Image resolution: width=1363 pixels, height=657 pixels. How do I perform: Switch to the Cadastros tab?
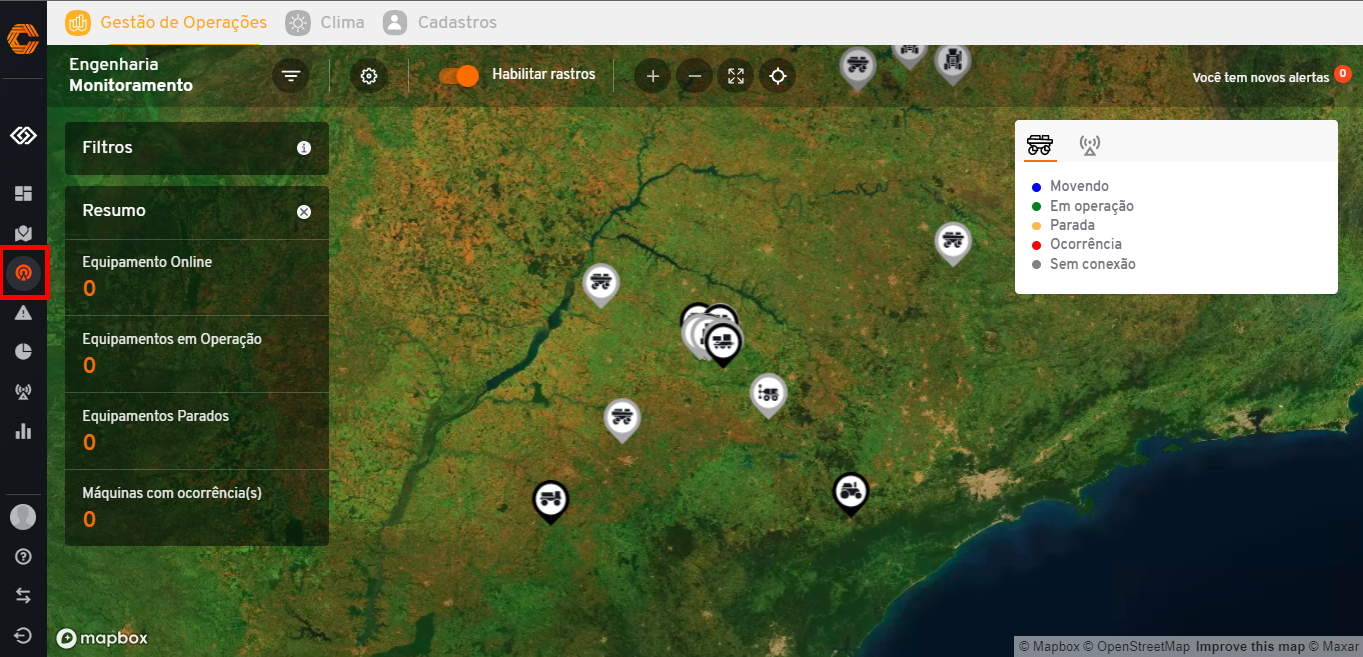(x=440, y=22)
